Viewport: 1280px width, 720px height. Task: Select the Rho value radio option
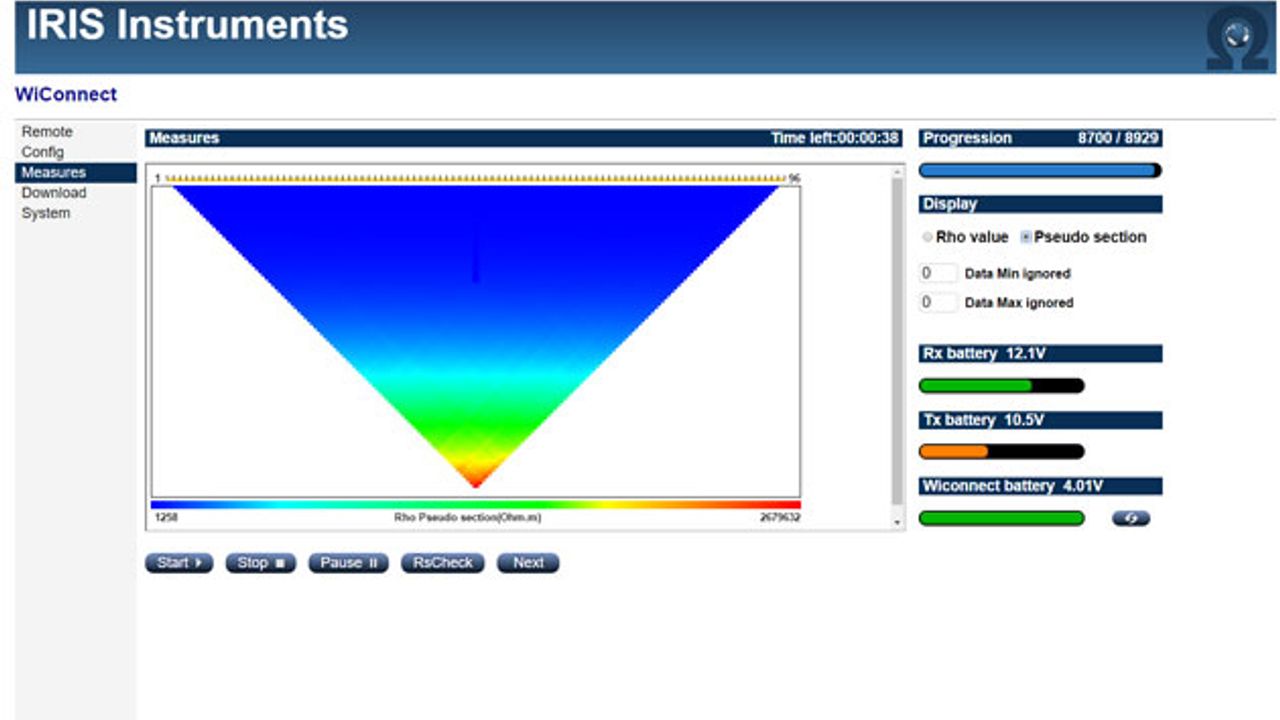(927, 238)
